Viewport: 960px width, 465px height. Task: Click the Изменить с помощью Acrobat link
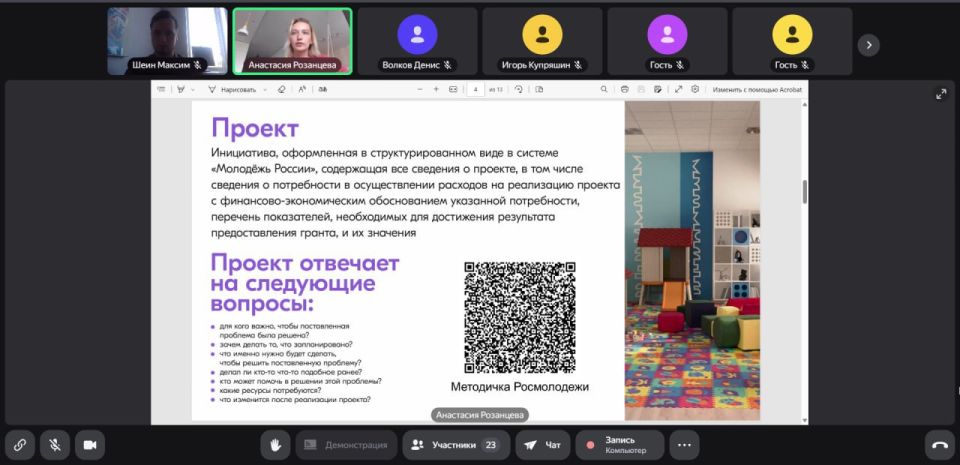(x=756, y=89)
